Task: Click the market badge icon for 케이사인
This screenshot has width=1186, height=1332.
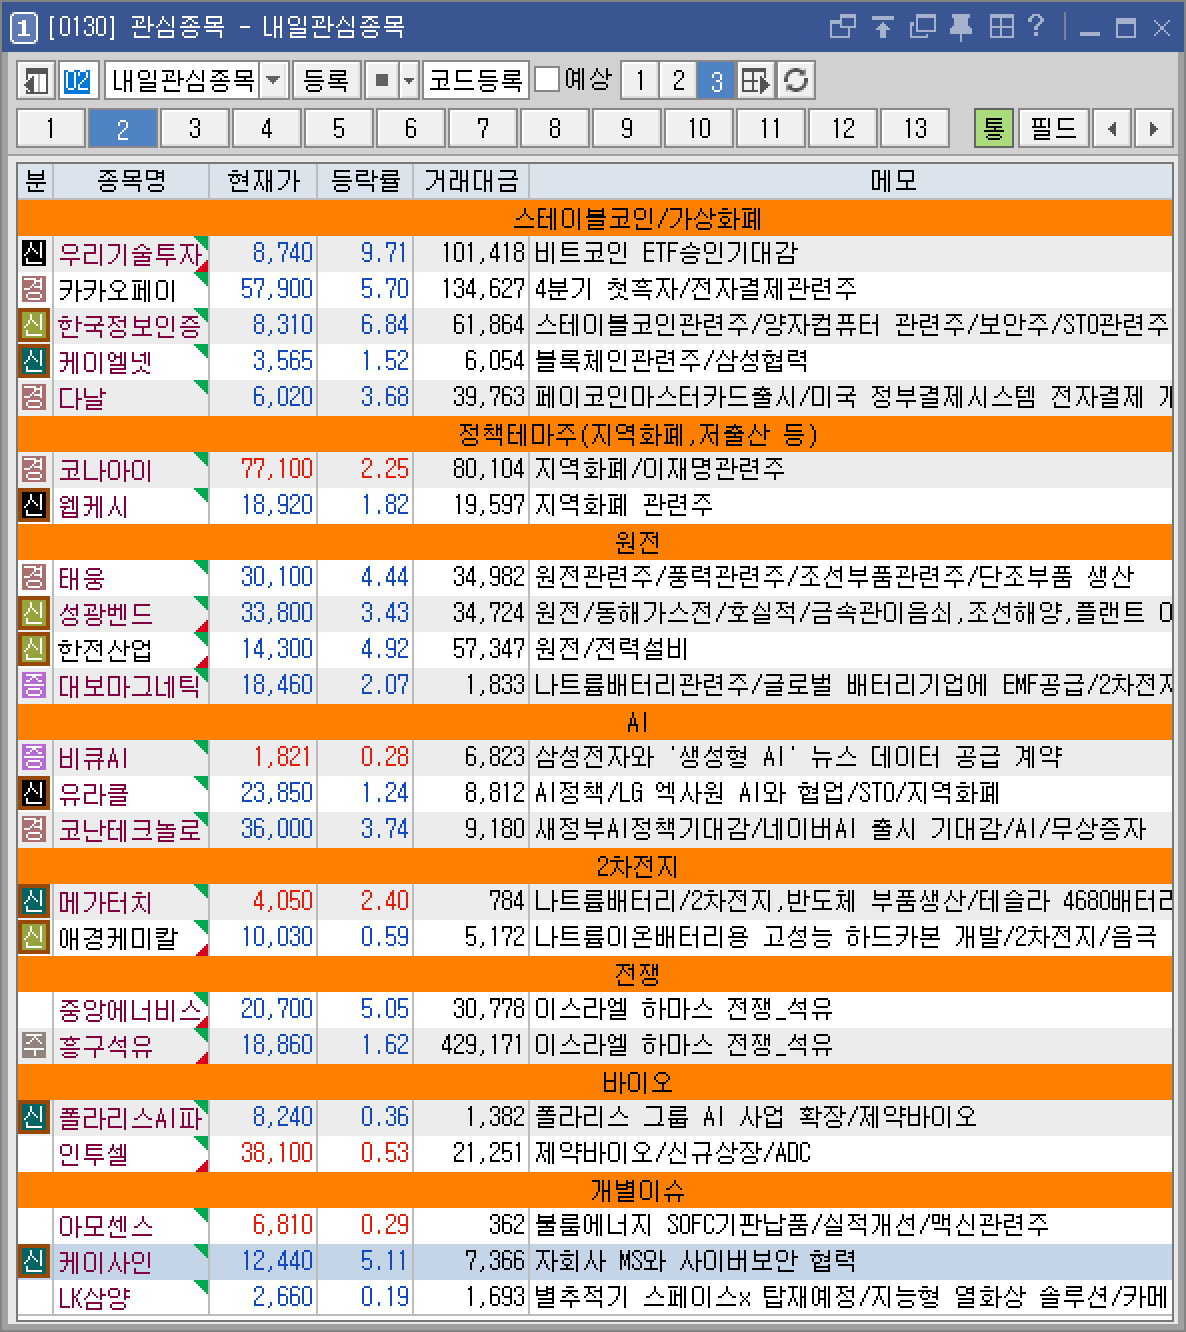Action: click(x=34, y=1261)
